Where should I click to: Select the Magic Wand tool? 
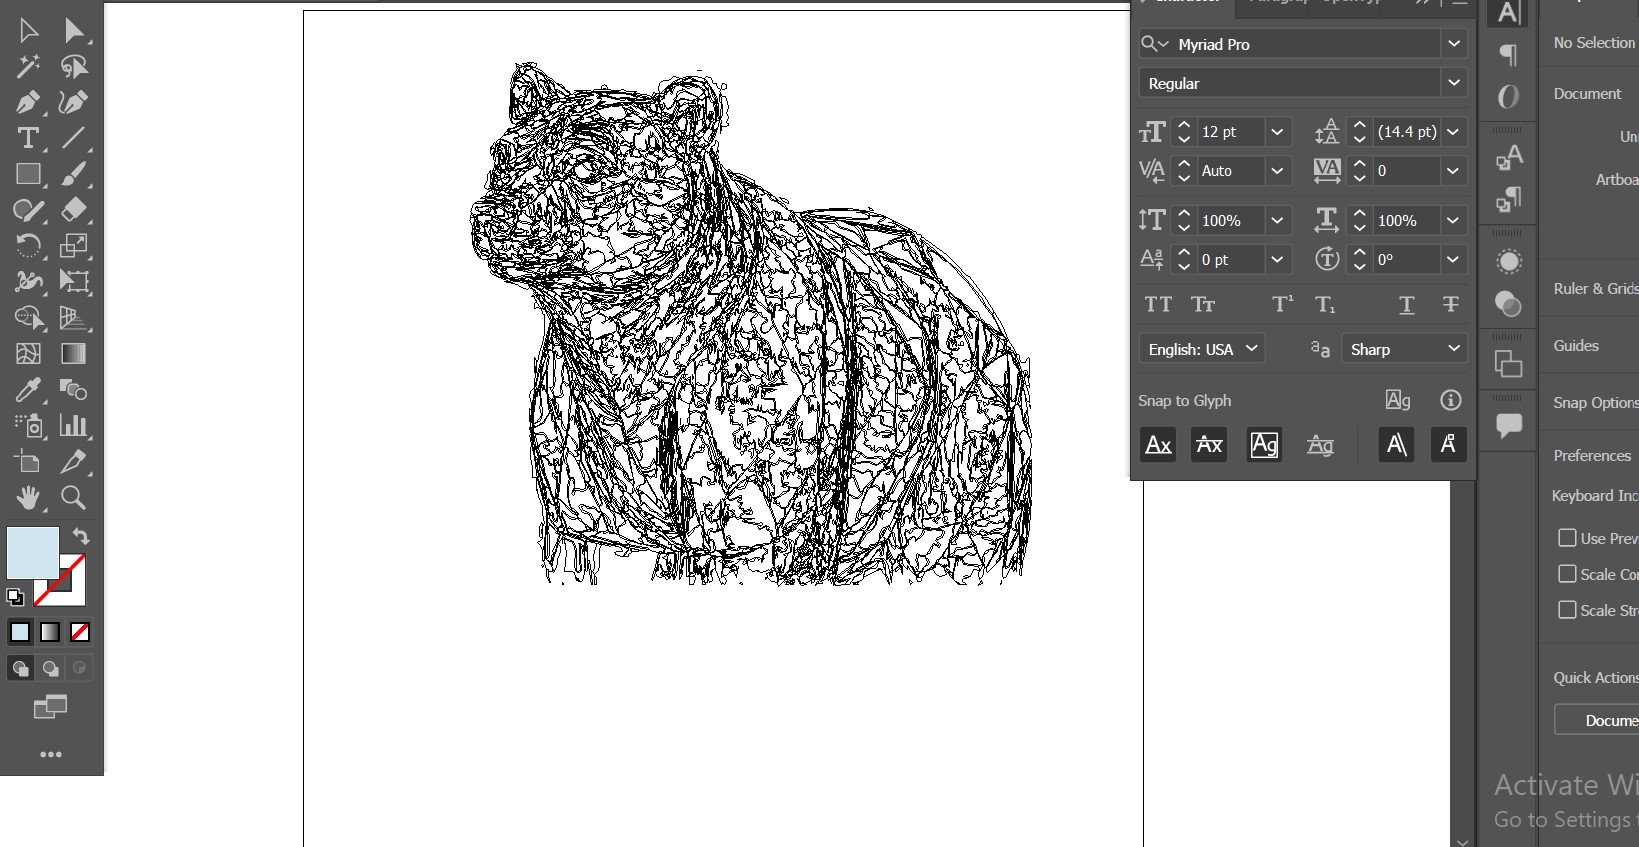coord(28,66)
